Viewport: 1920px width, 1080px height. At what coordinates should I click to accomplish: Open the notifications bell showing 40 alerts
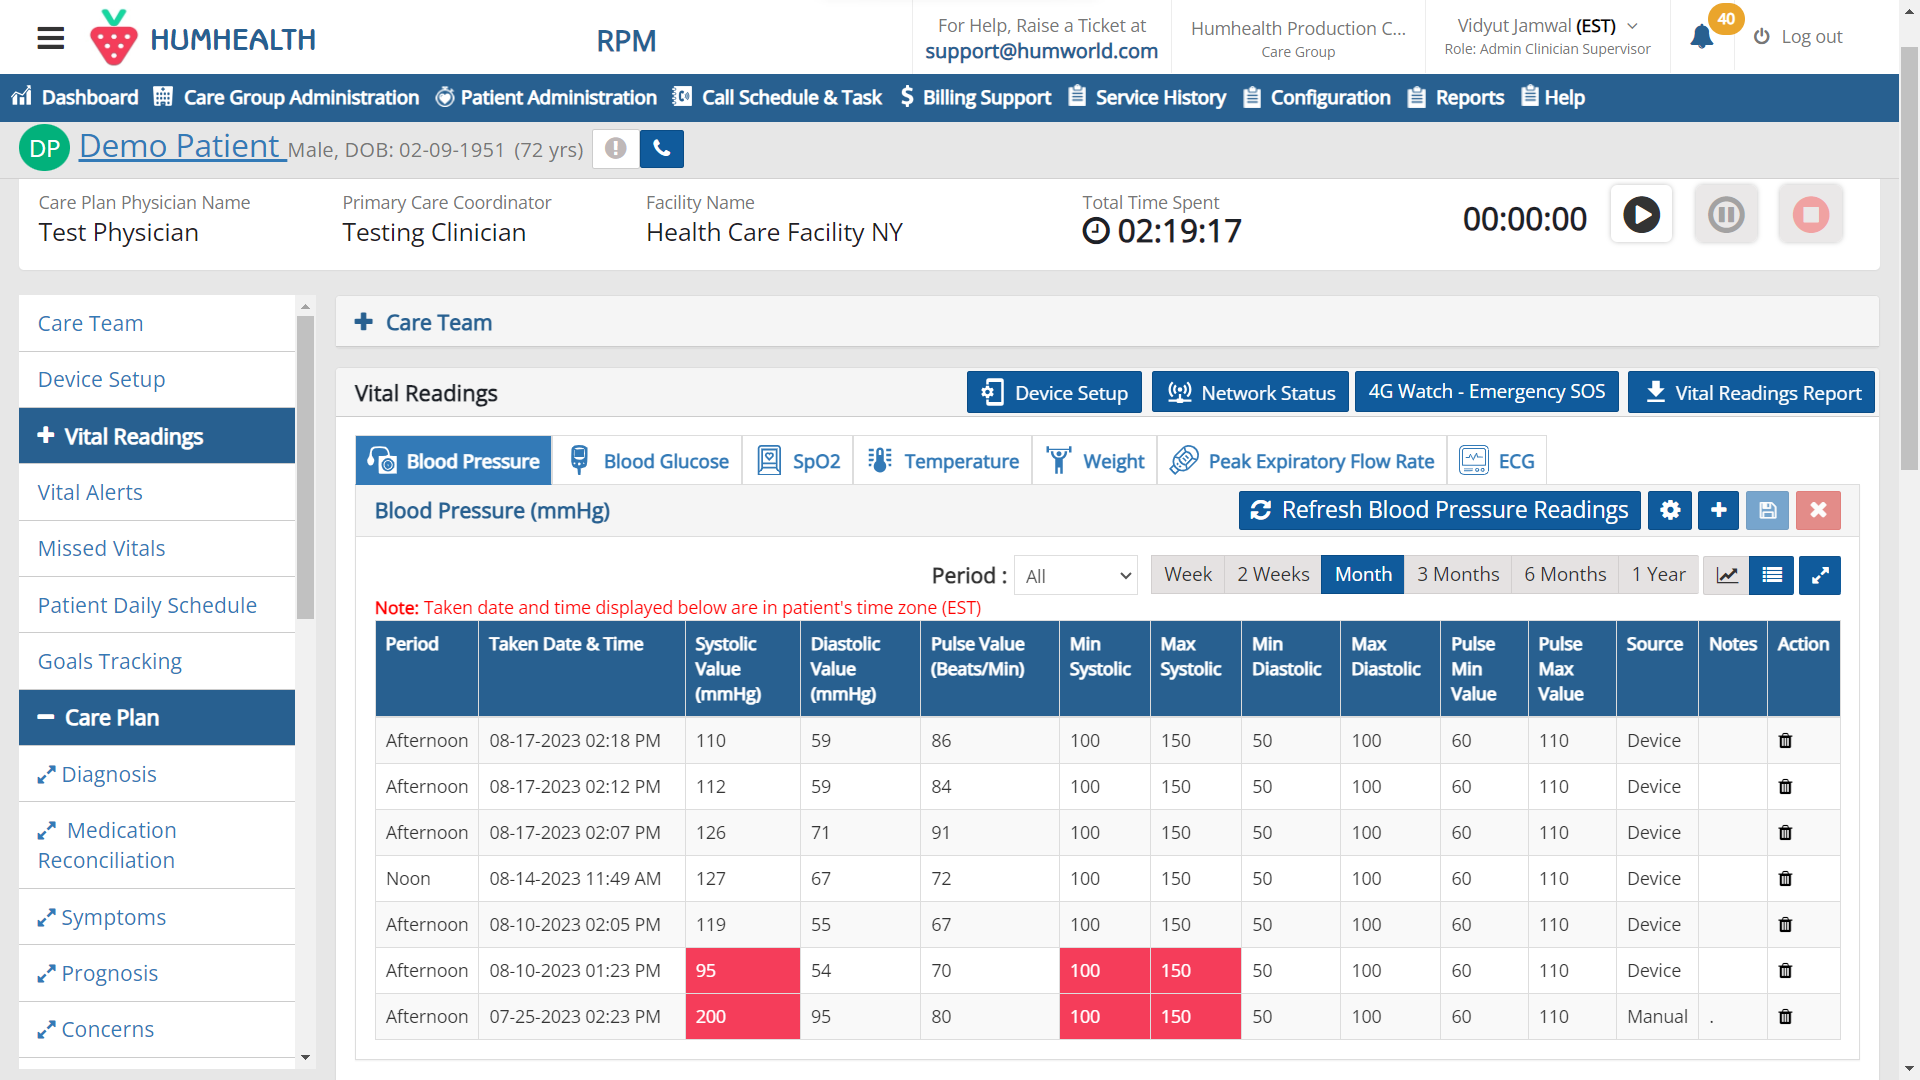[1702, 37]
